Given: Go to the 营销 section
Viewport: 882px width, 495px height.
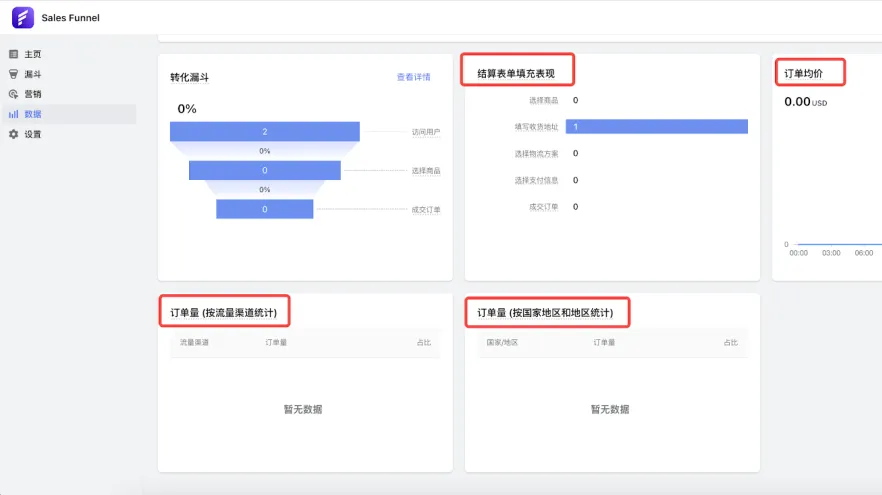Looking at the screenshot, I should [69, 94].
